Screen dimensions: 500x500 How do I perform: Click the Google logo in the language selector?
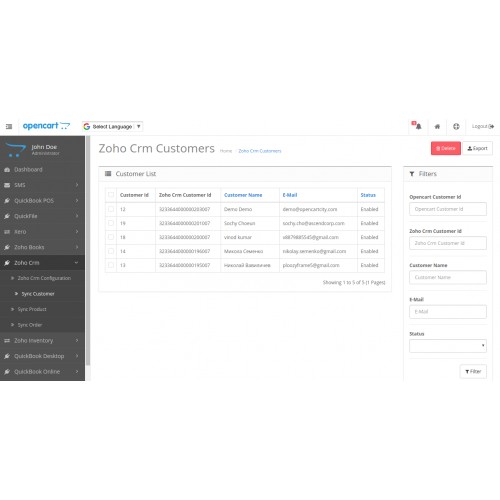[87, 127]
